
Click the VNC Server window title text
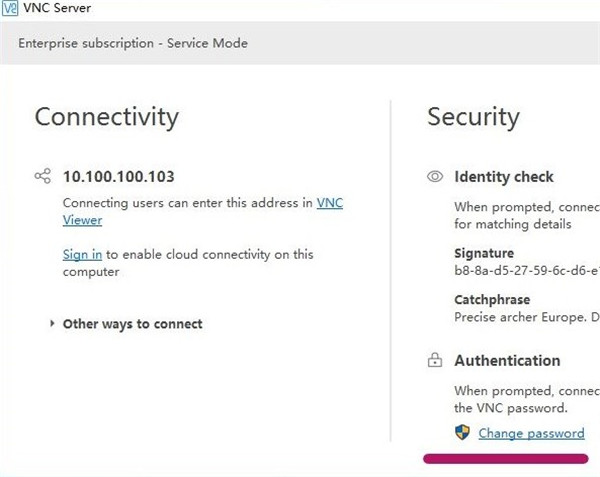[x=62, y=8]
